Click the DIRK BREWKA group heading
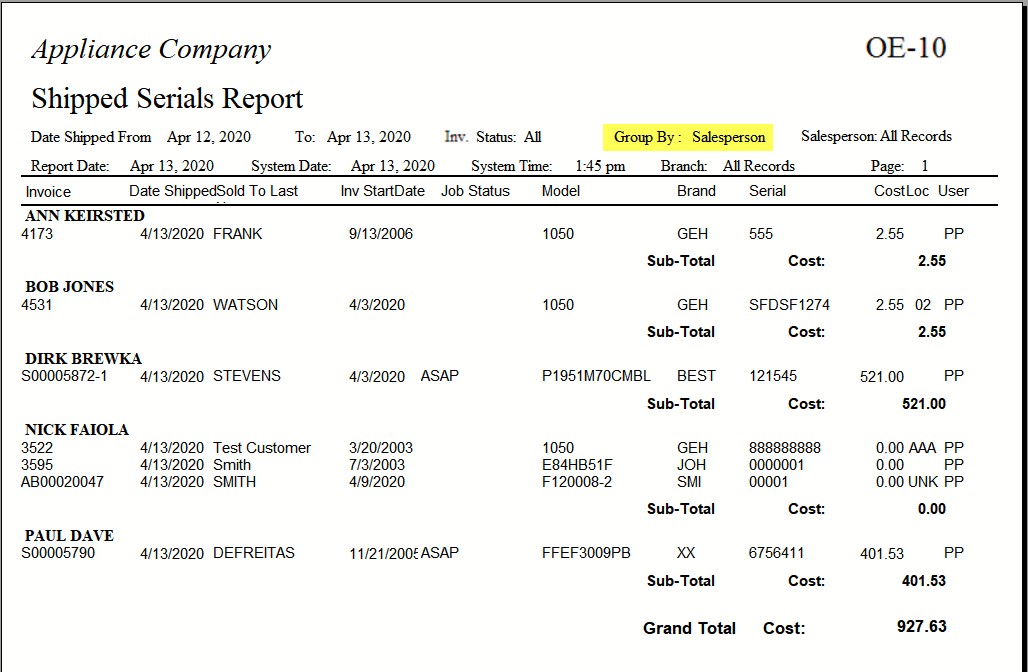 tap(83, 359)
